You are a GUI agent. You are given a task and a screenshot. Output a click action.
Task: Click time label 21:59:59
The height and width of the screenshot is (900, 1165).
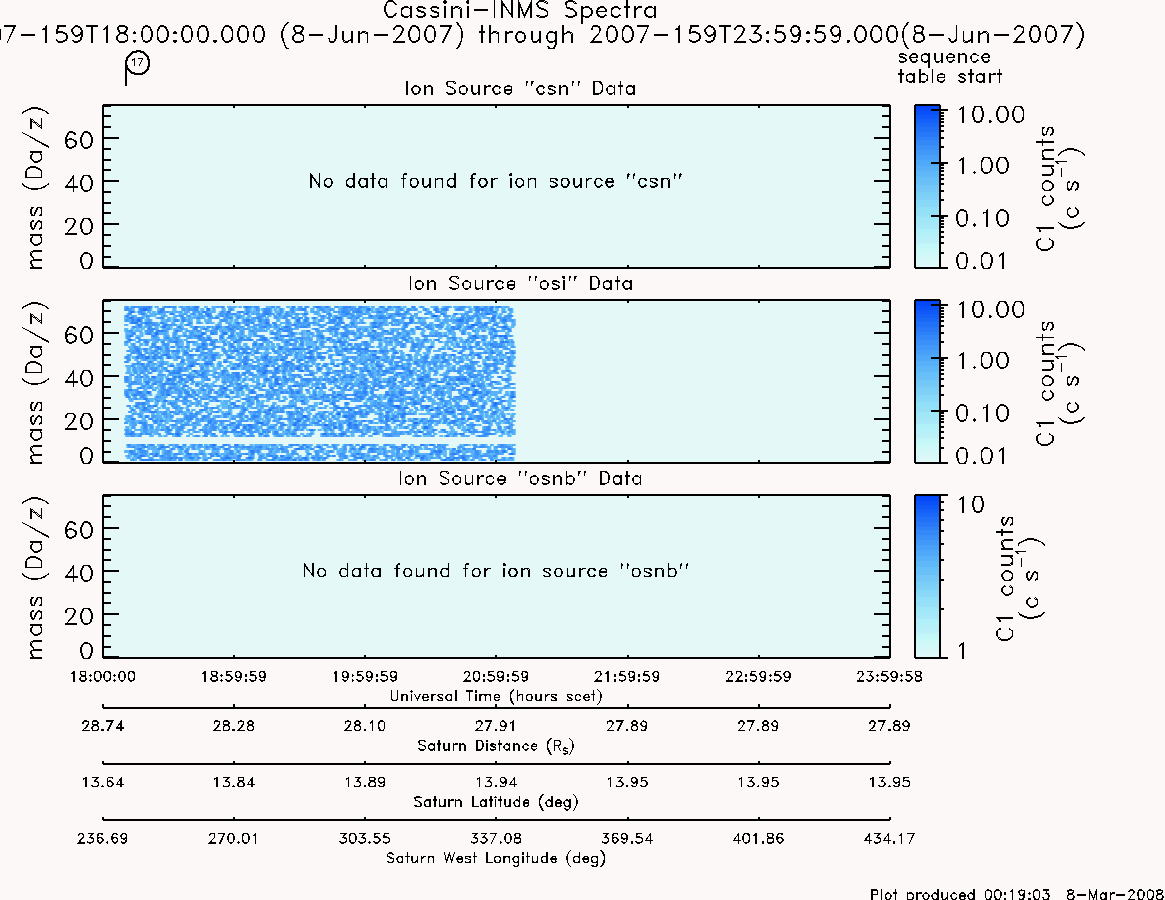click(x=627, y=676)
